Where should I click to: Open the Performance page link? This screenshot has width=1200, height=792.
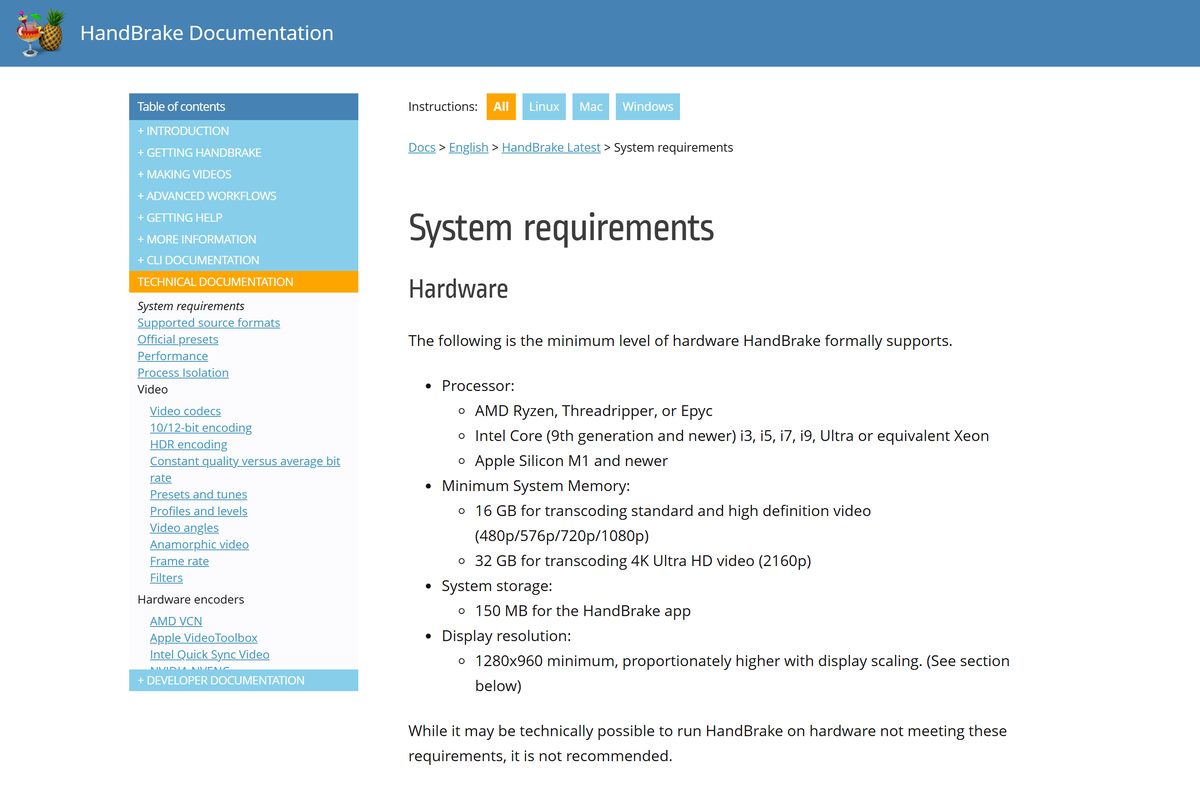coord(173,356)
